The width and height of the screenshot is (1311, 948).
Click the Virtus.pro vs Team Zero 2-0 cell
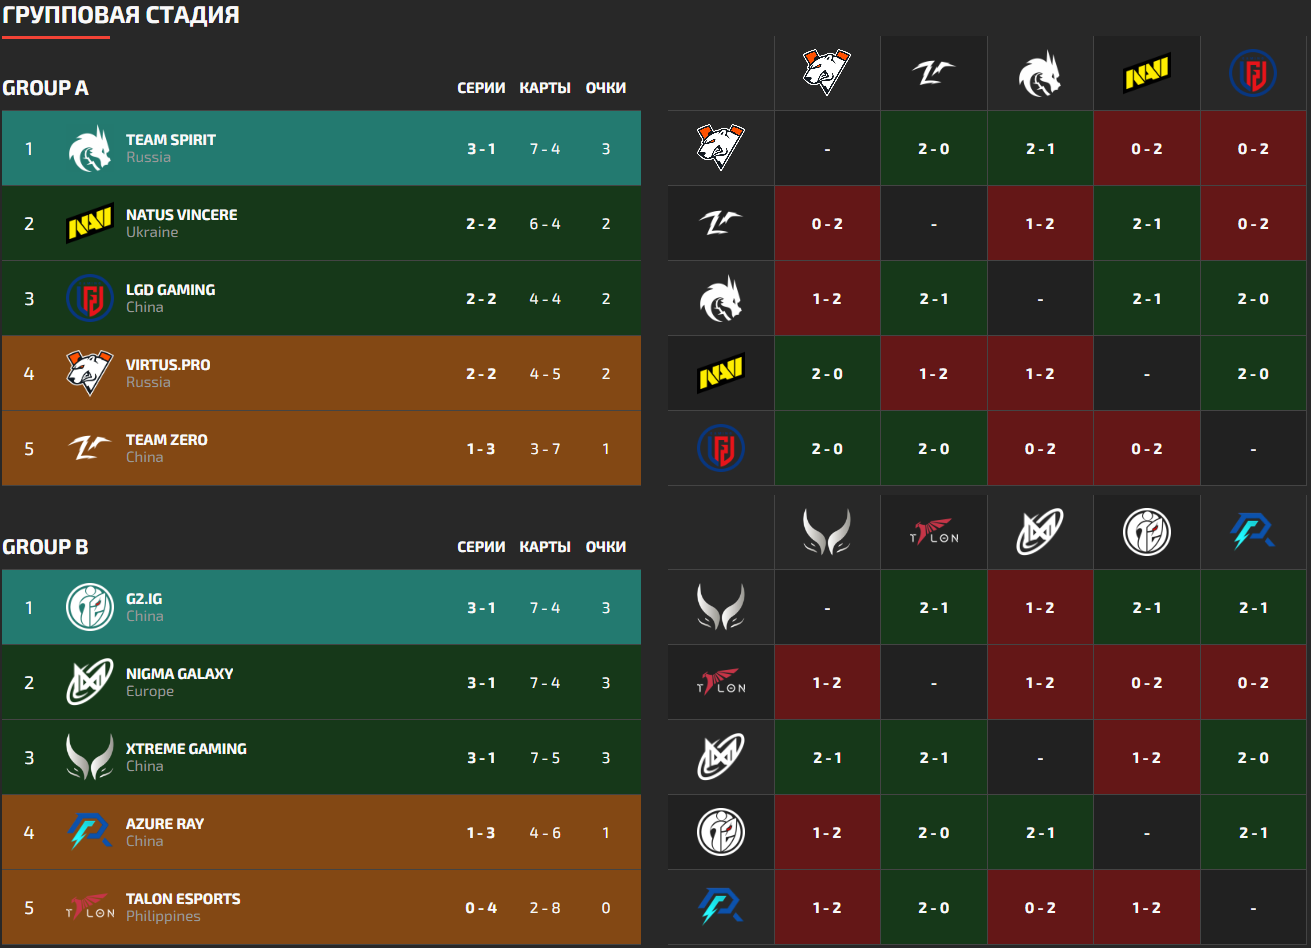(934, 149)
